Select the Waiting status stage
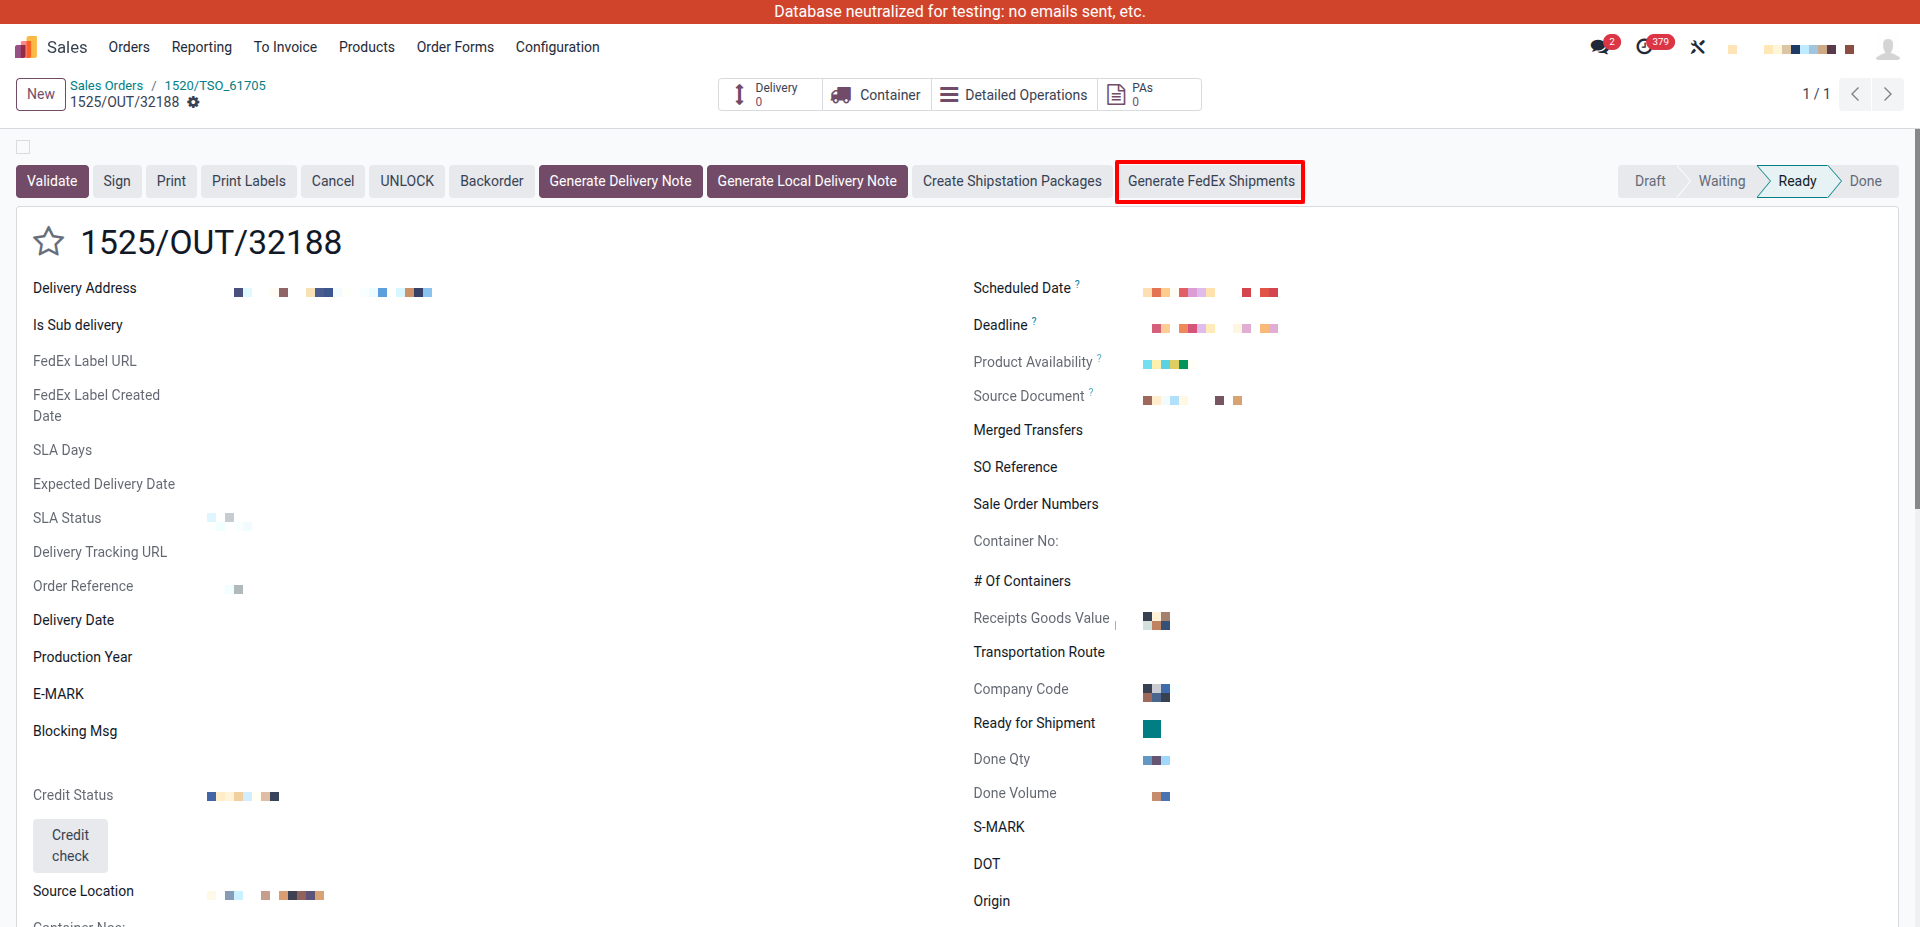This screenshot has height=927, width=1920. pyautogui.click(x=1721, y=181)
